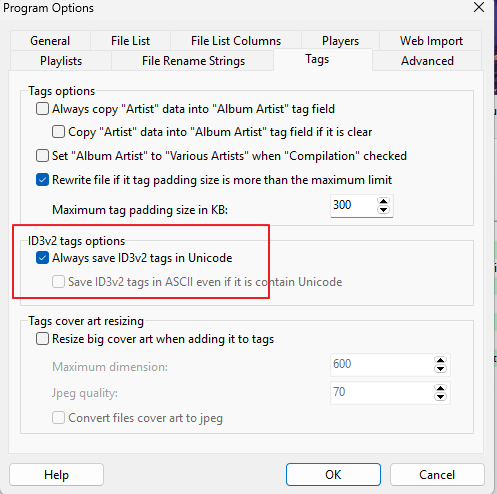
Task: Click the Help button
Action: coord(56,474)
